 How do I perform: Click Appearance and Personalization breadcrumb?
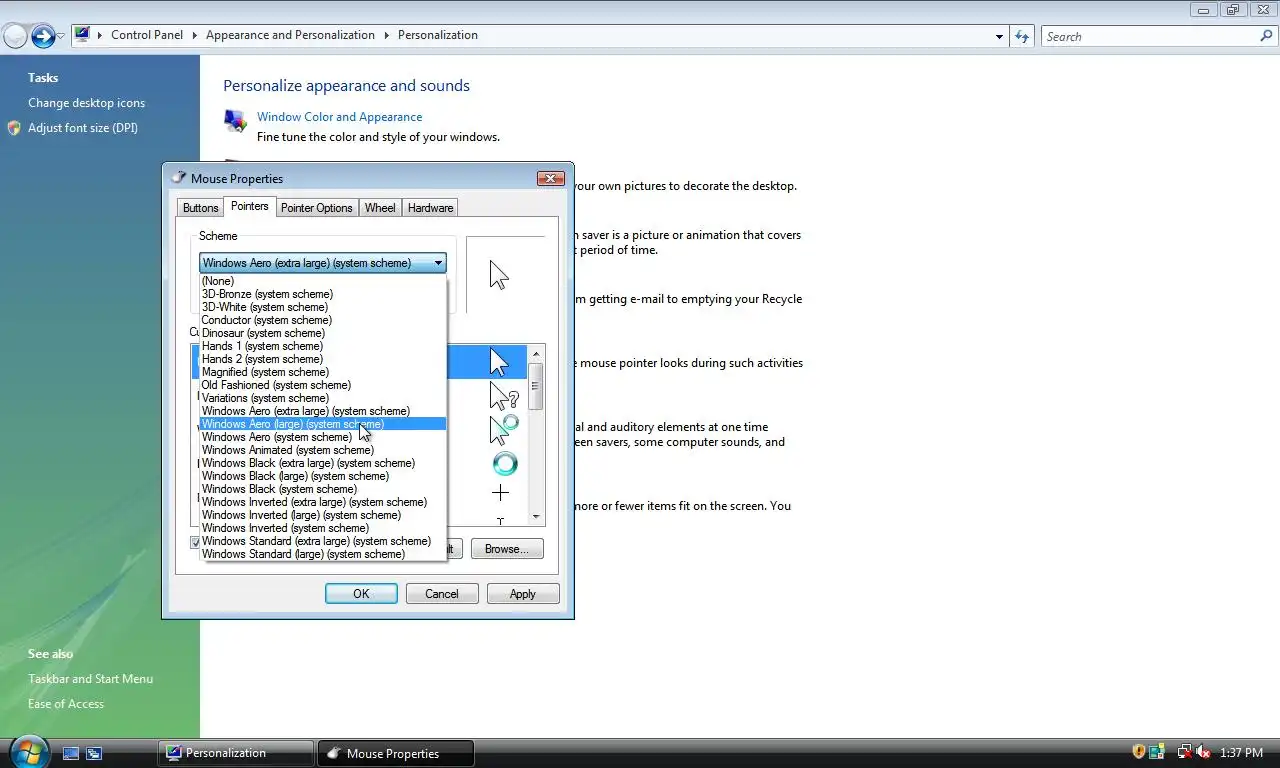coord(290,35)
